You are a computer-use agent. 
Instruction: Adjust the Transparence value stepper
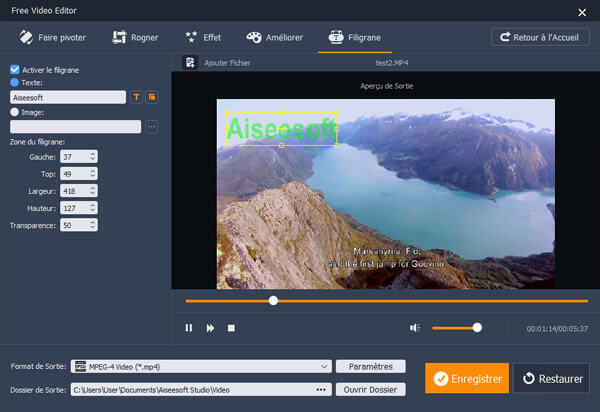(x=93, y=225)
